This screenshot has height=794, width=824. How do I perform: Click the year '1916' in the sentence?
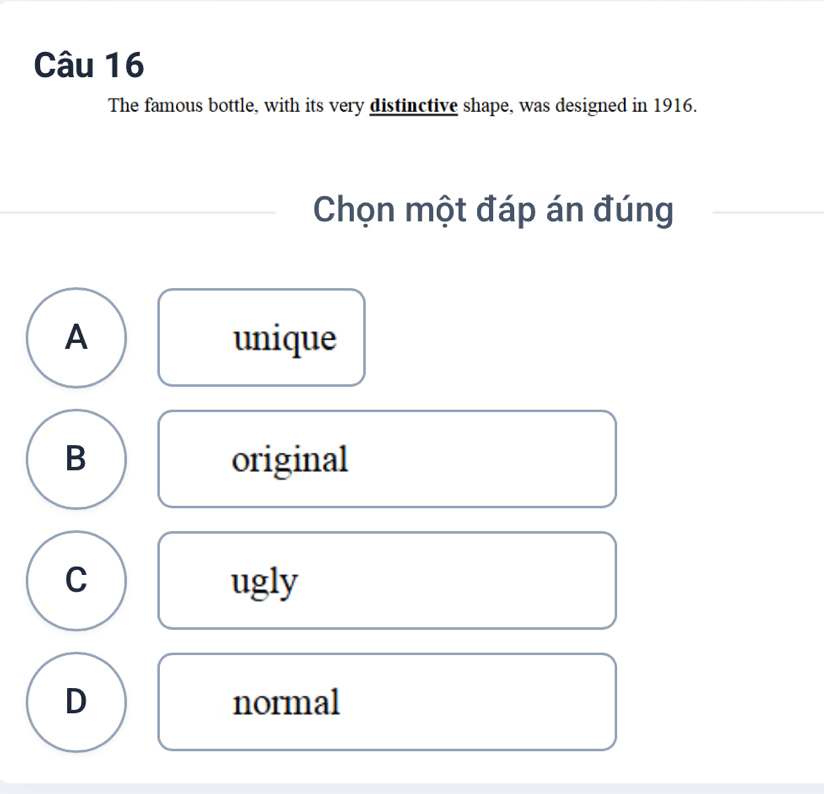click(x=672, y=106)
